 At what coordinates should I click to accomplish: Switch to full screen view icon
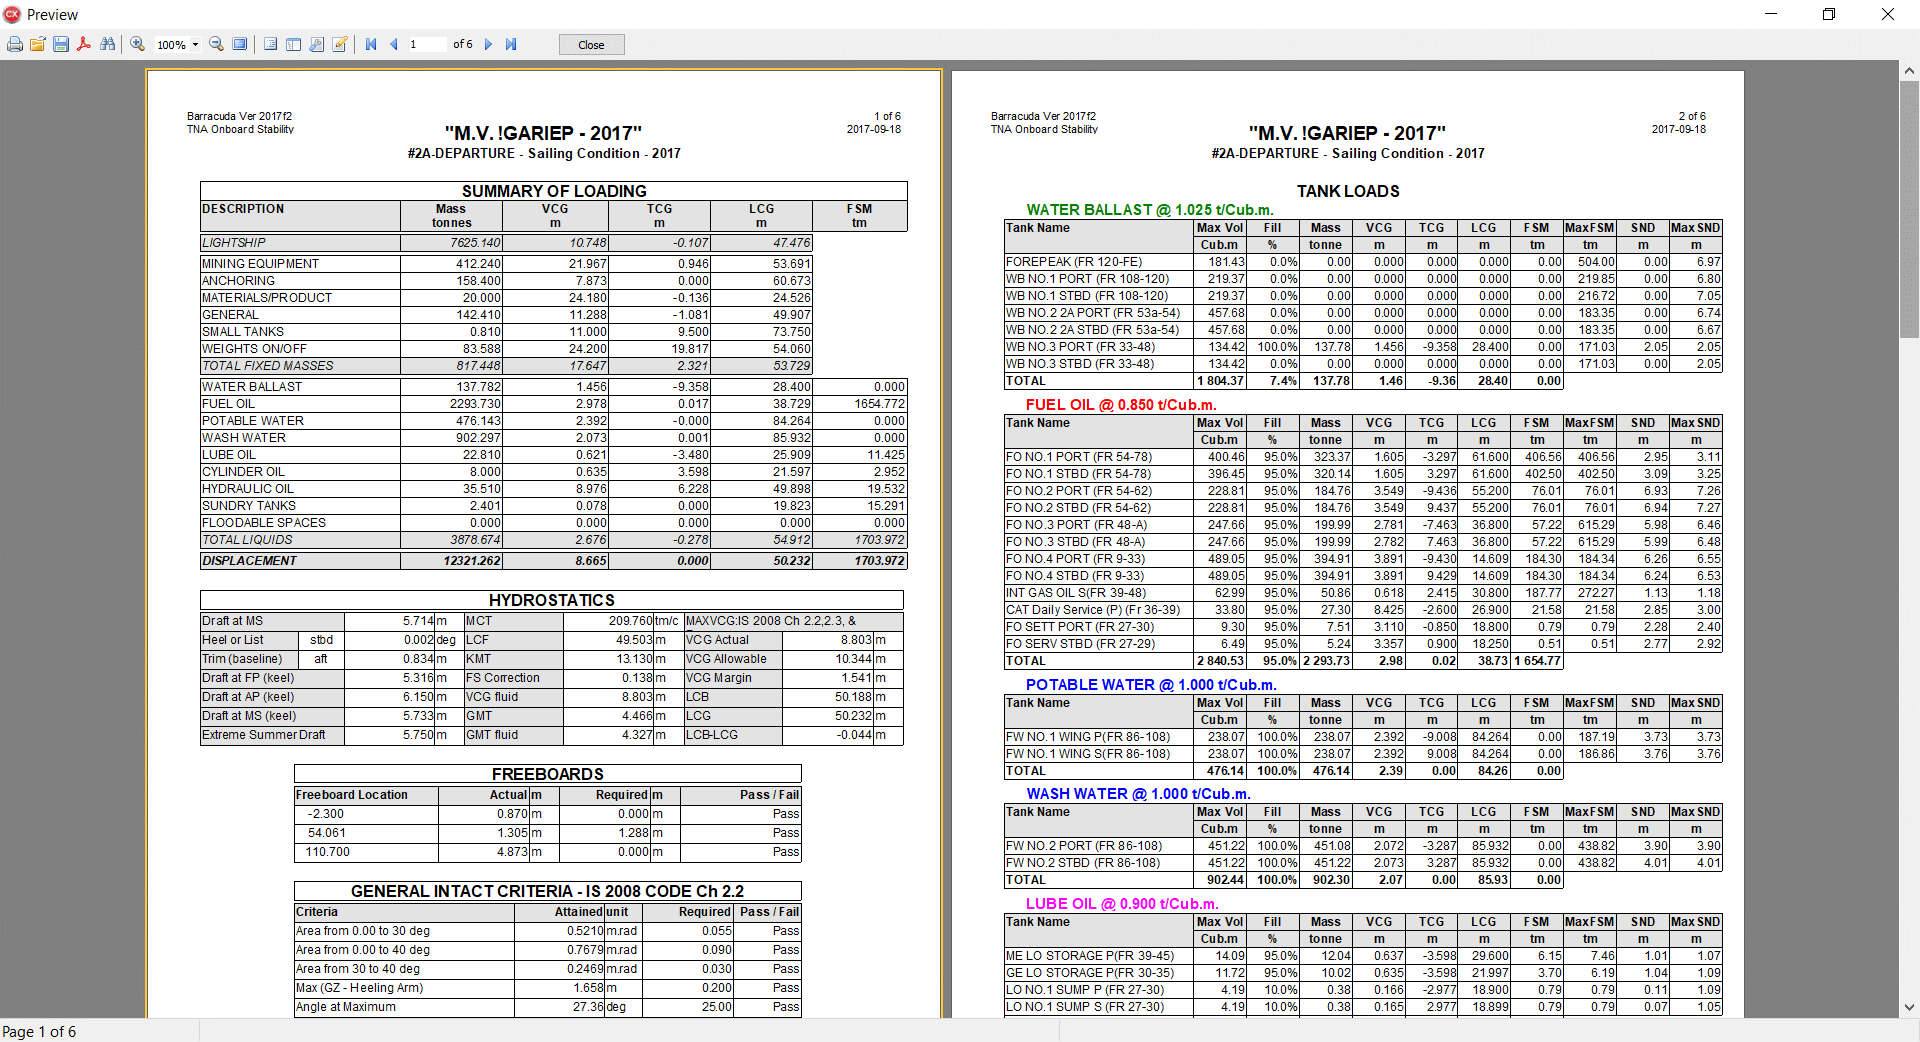(240, 44)
